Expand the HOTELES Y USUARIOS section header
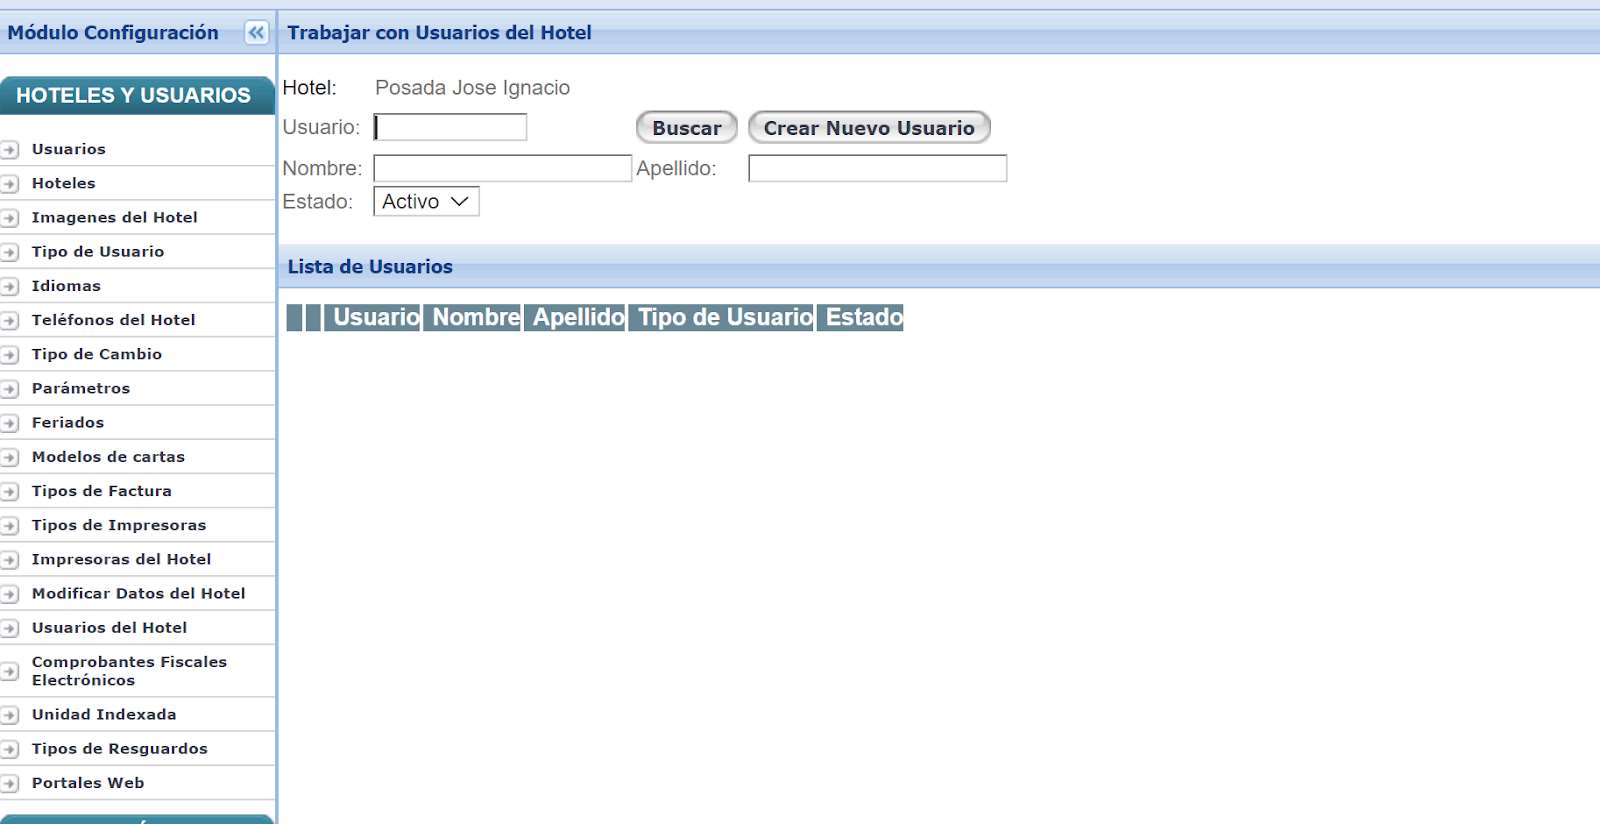The image size is (1600, 824). (134, 96)
